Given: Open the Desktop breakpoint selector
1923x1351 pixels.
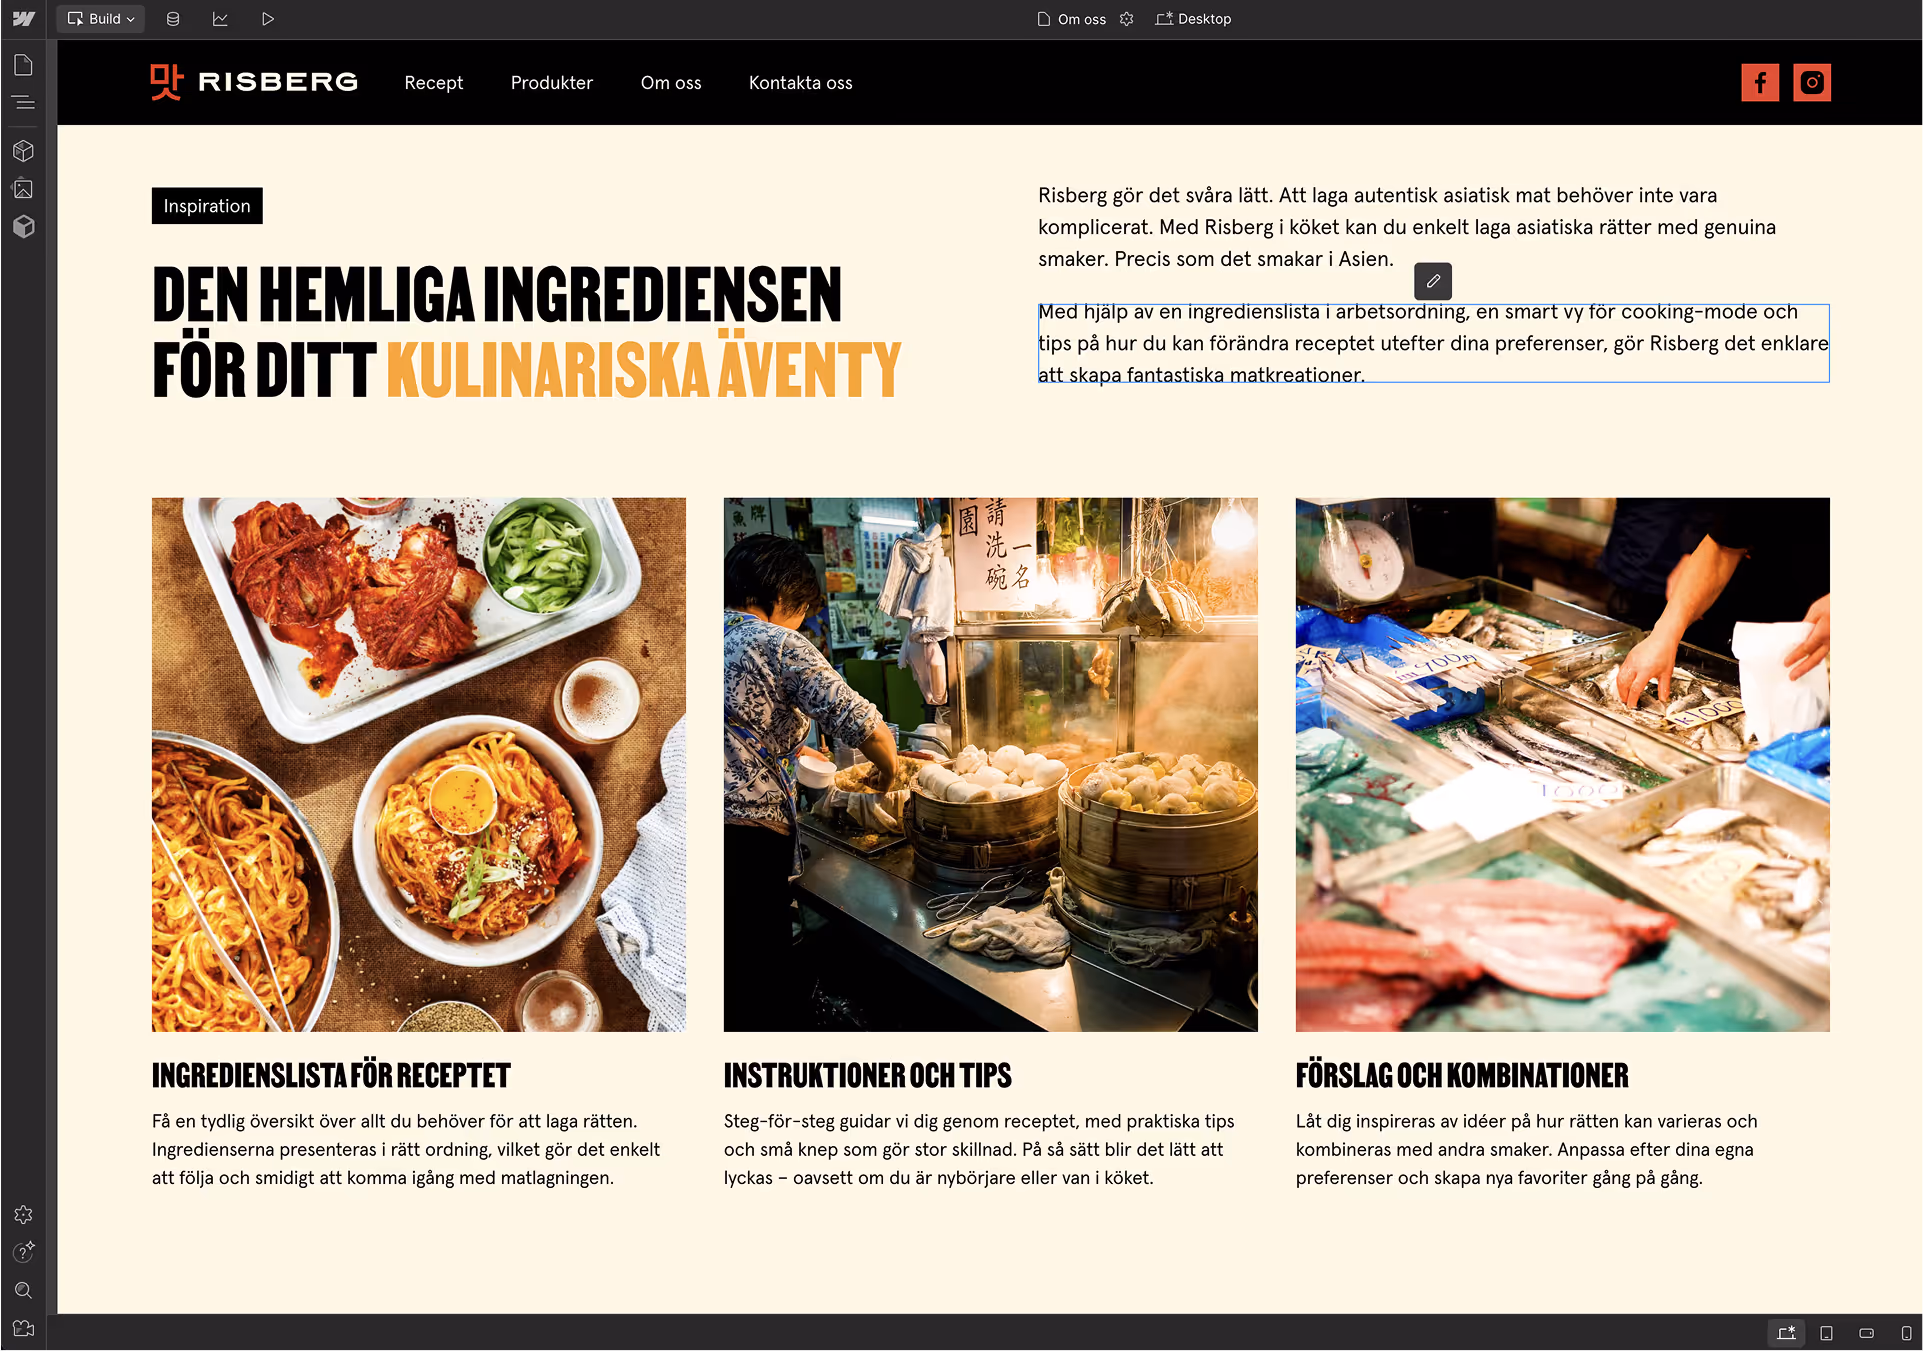Looking at the screenshot, I should click(x=1194, y=19).
